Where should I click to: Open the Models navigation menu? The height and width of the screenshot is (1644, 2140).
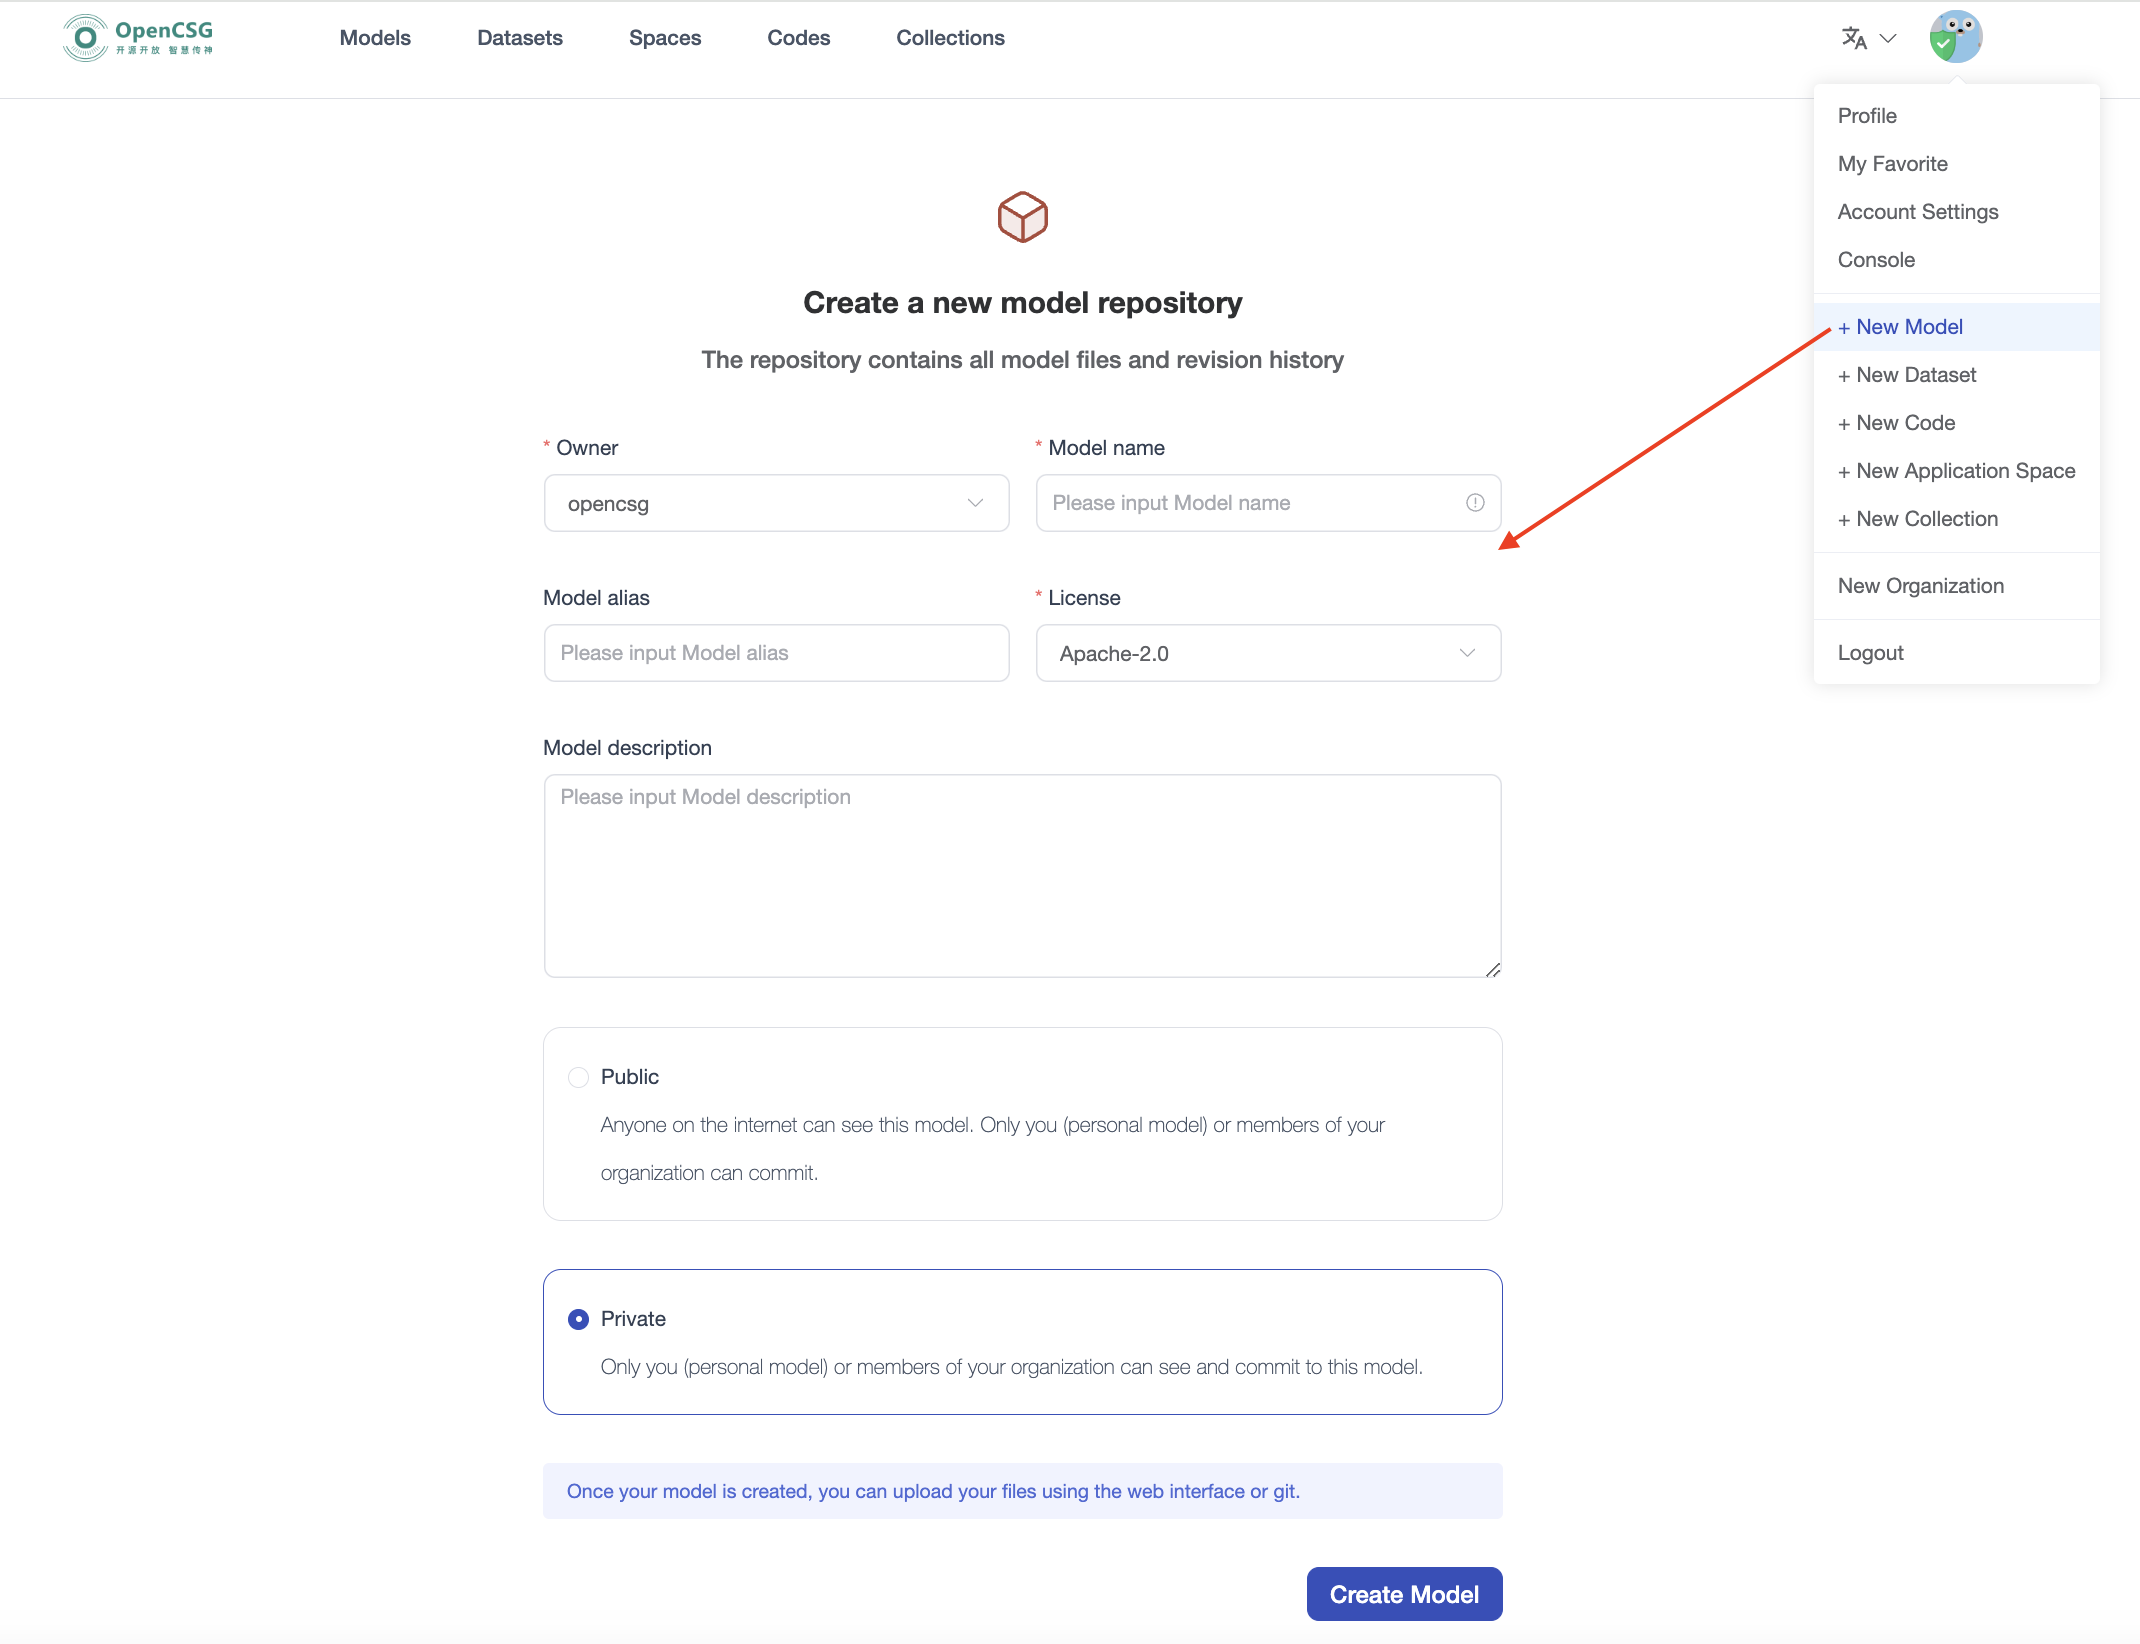point(375,37)
